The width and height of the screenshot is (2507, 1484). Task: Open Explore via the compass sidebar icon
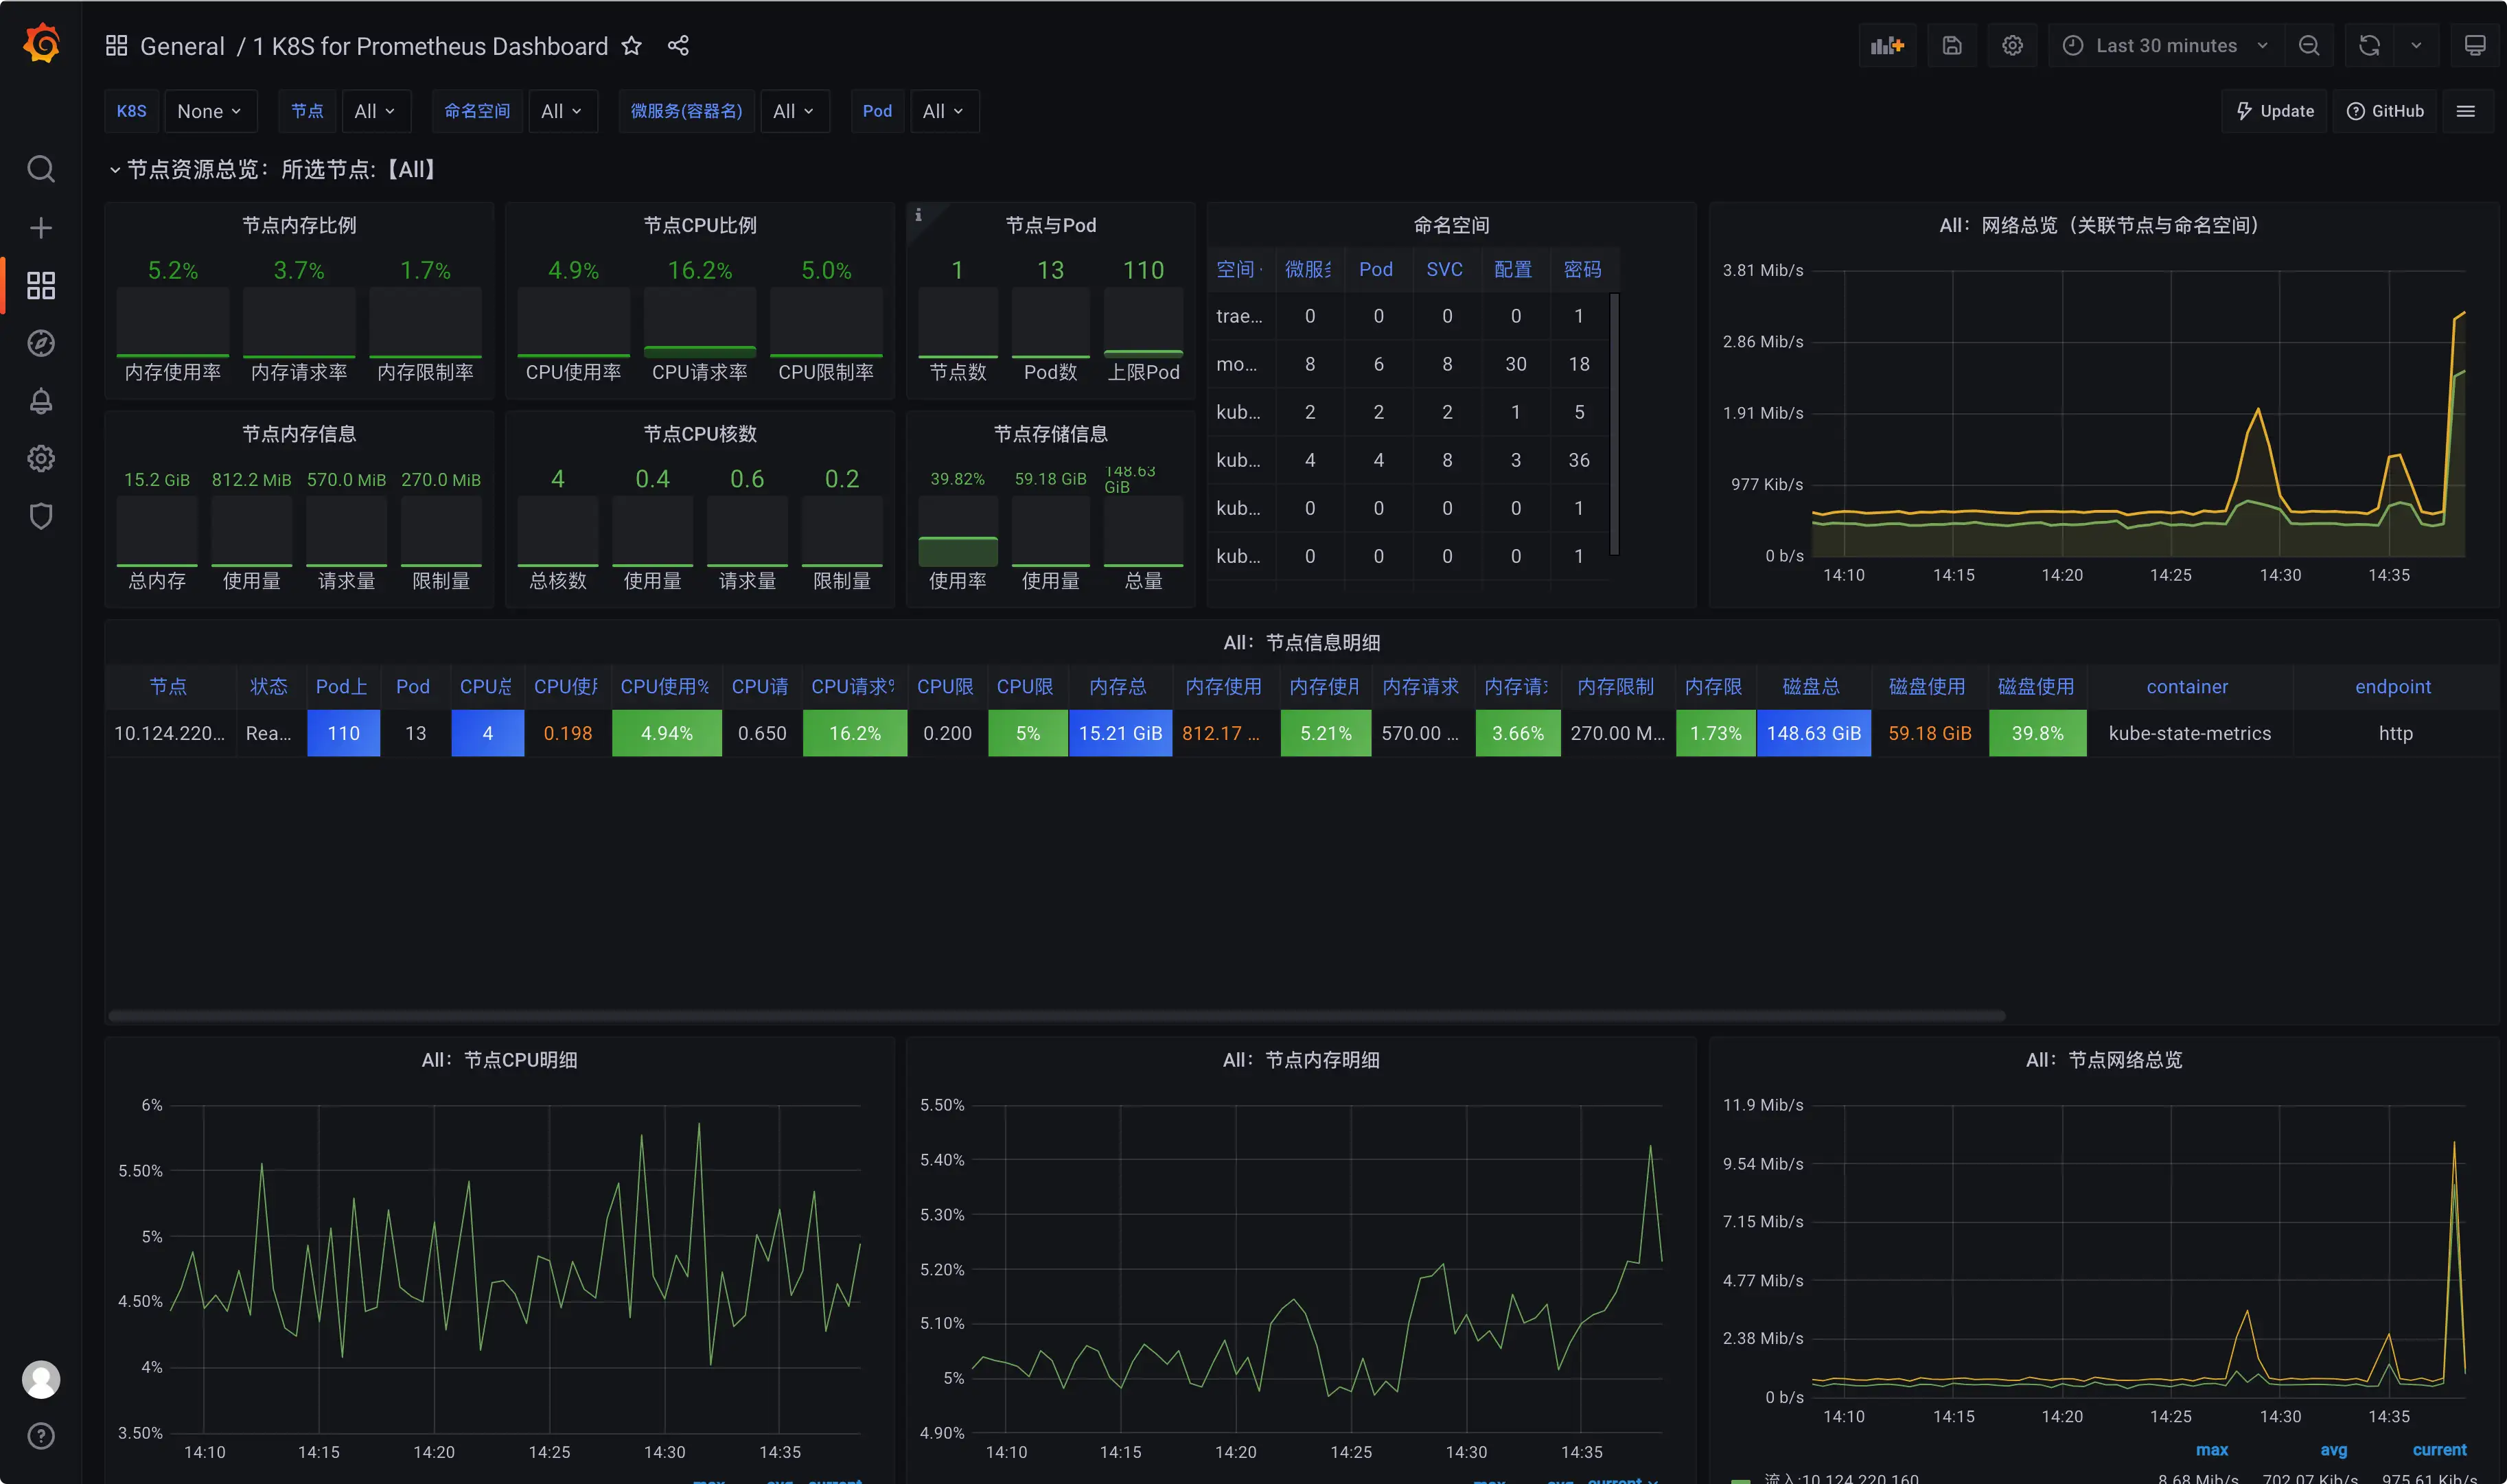click(x=41, y=343)
